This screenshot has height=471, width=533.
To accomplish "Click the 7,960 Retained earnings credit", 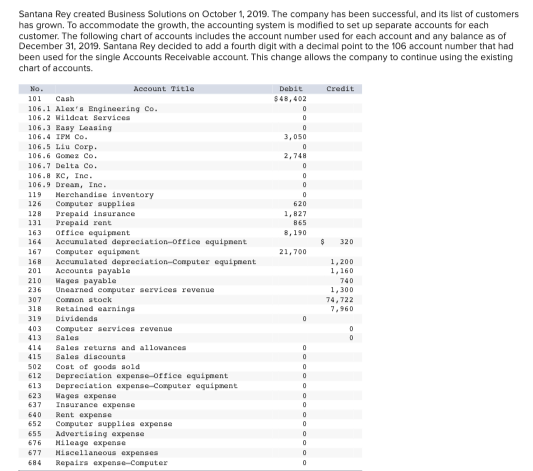I will [x=342, y=309].
